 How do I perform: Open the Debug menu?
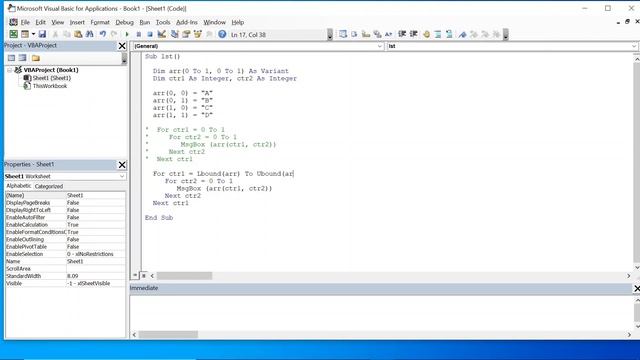click(x=124, y=22)
